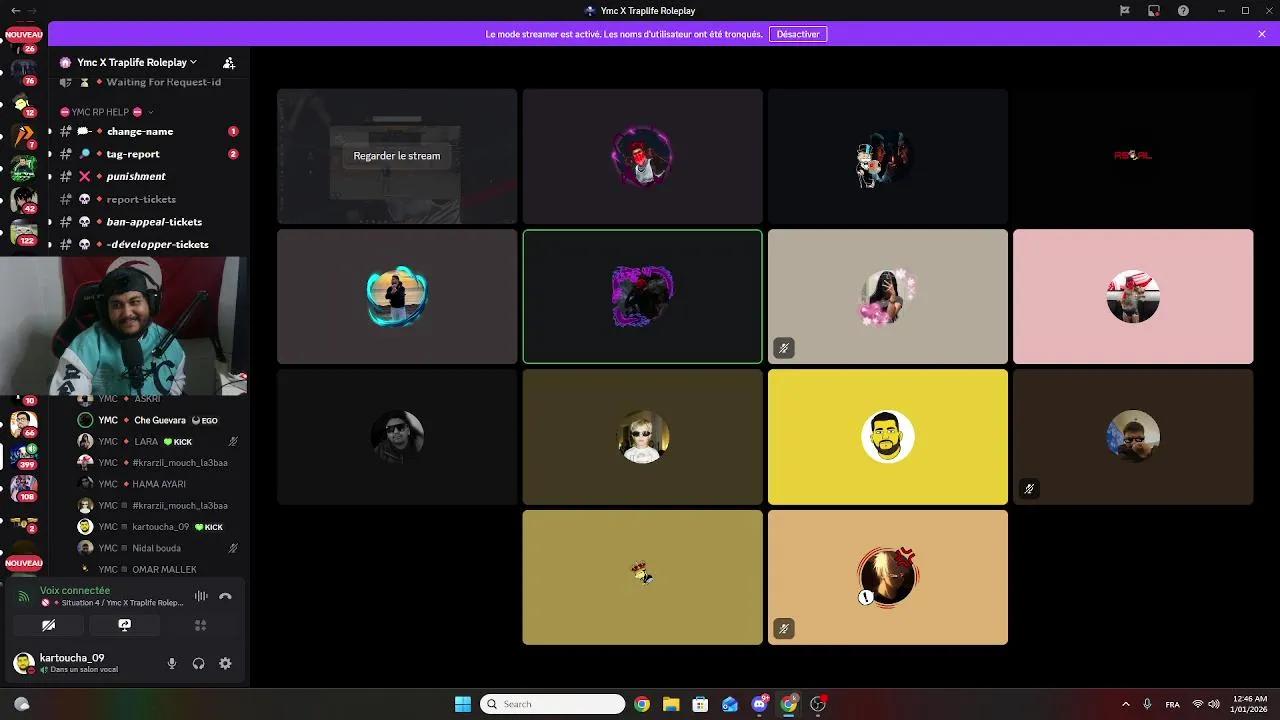Check the green voice connection quality icon
The image size is (1280, 720).
click(22, 596)
